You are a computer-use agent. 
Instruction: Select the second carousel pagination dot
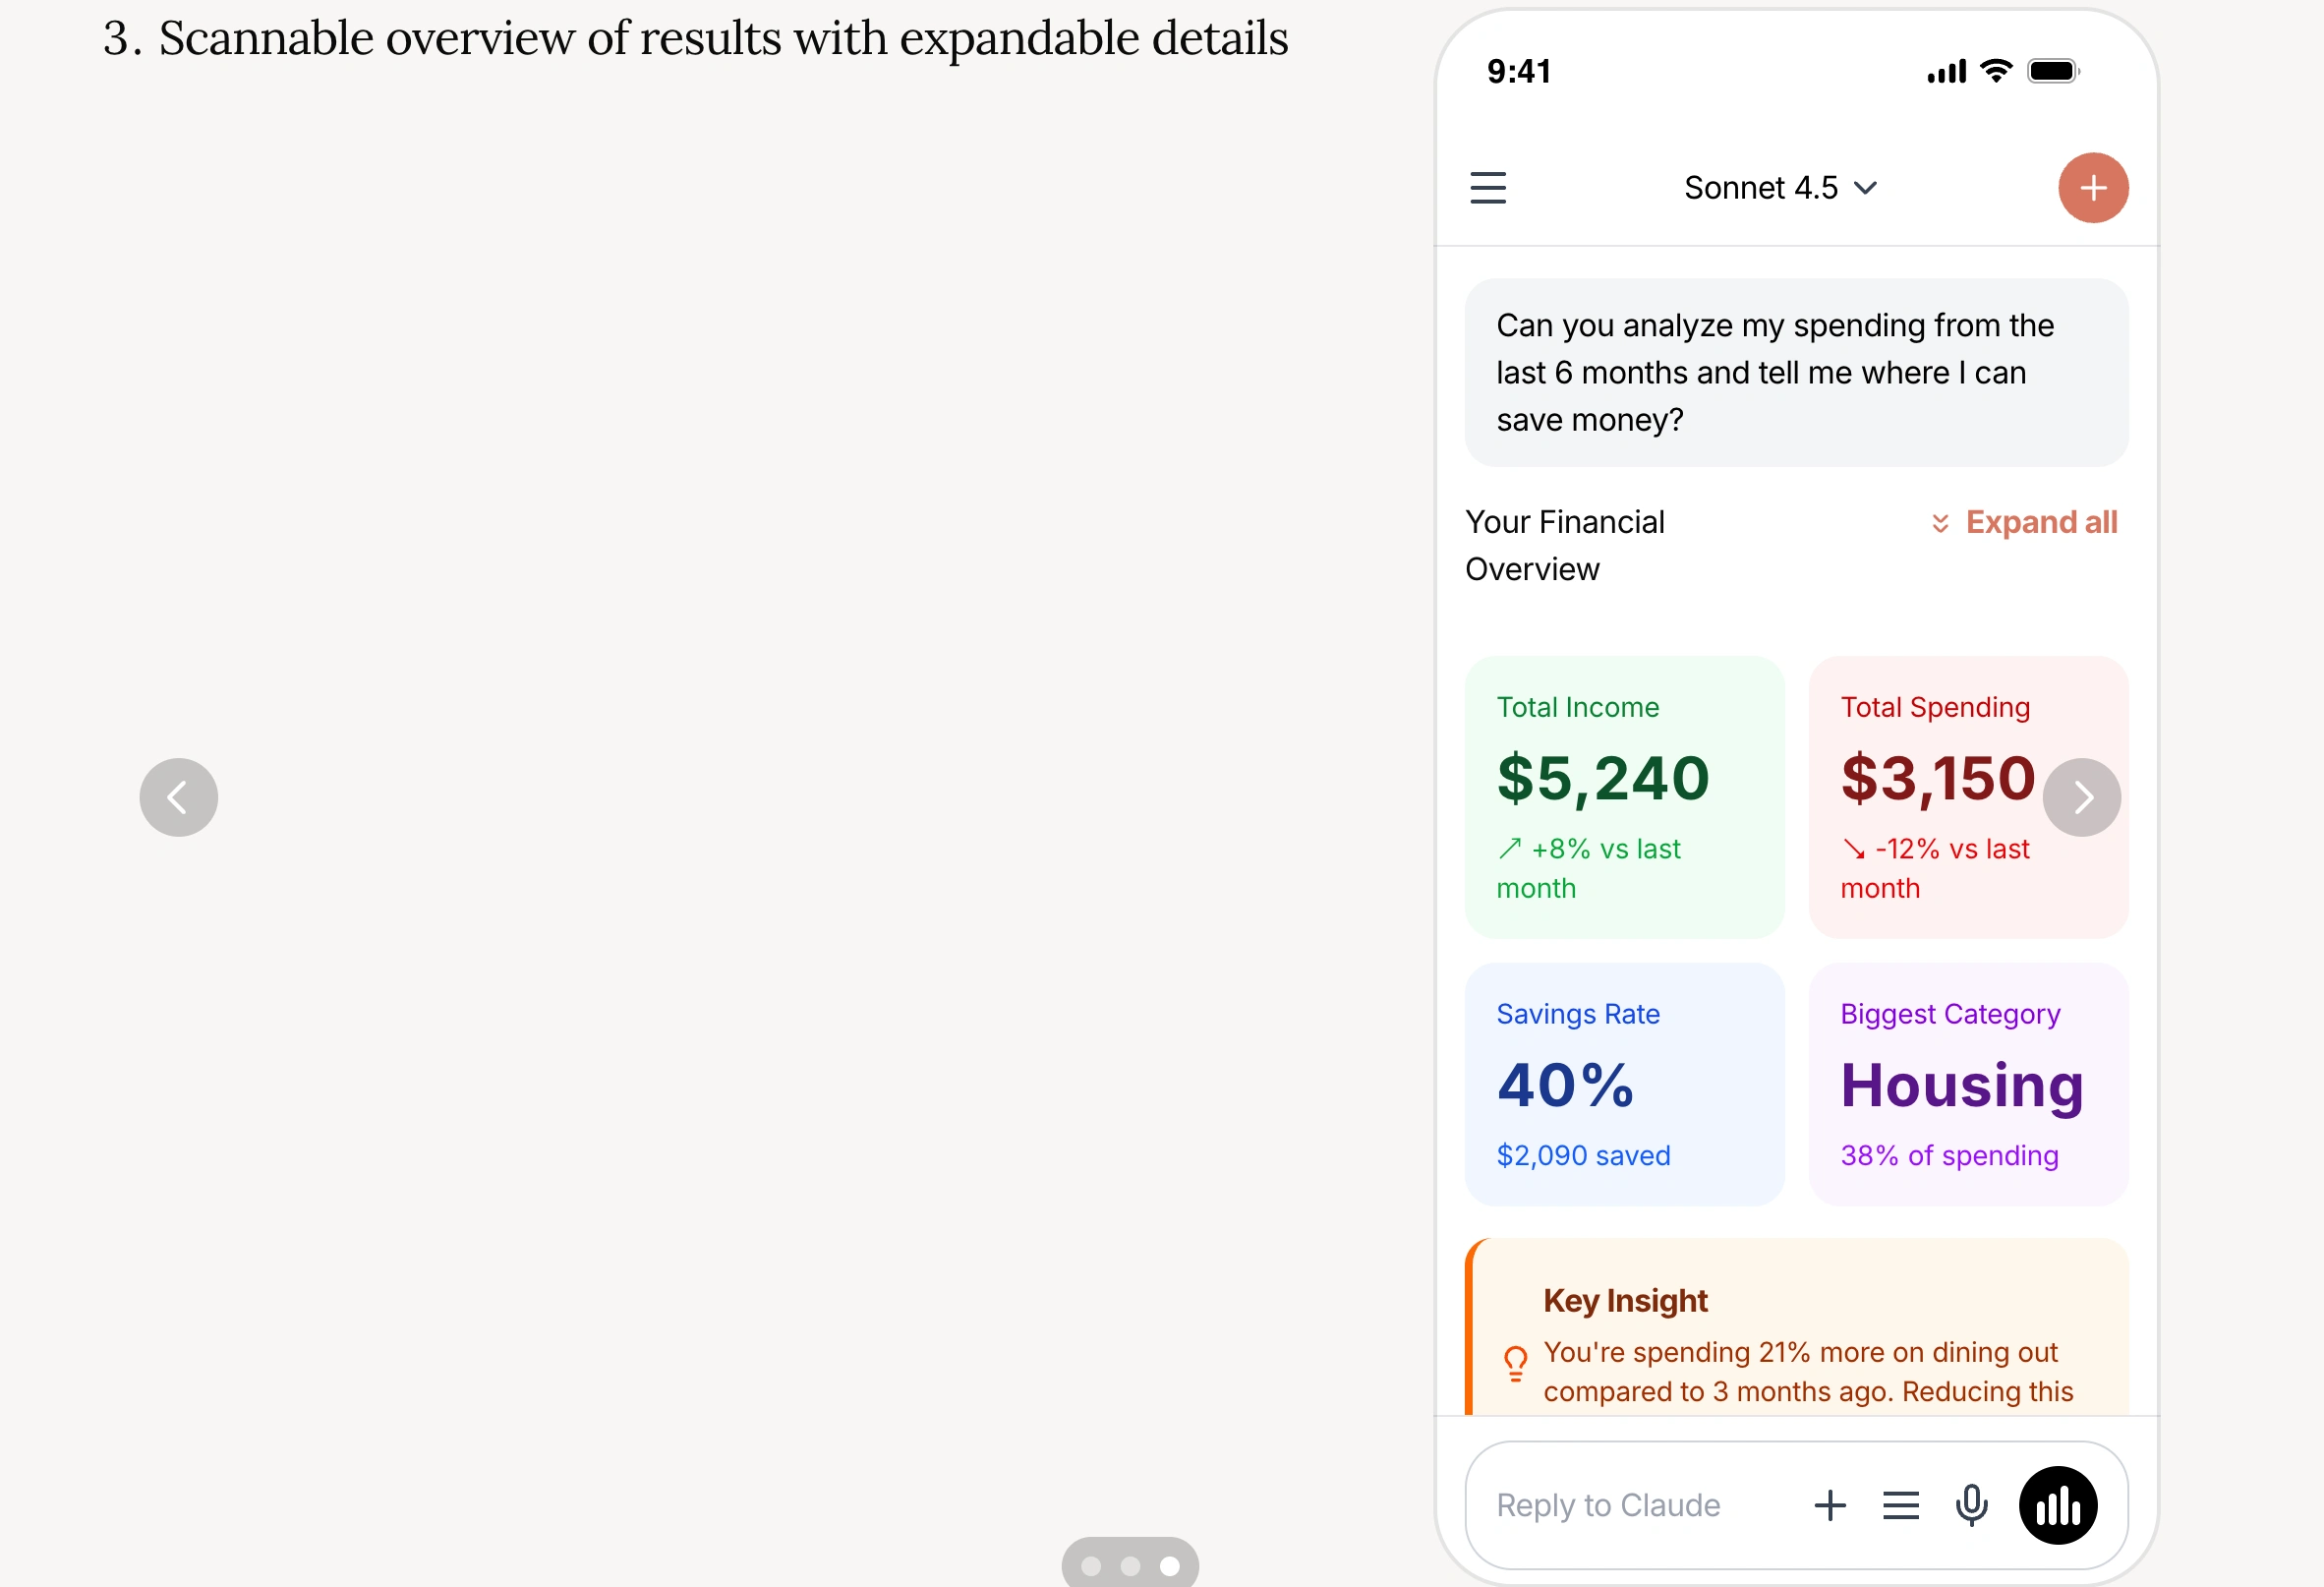(x=1130, y=1566)
